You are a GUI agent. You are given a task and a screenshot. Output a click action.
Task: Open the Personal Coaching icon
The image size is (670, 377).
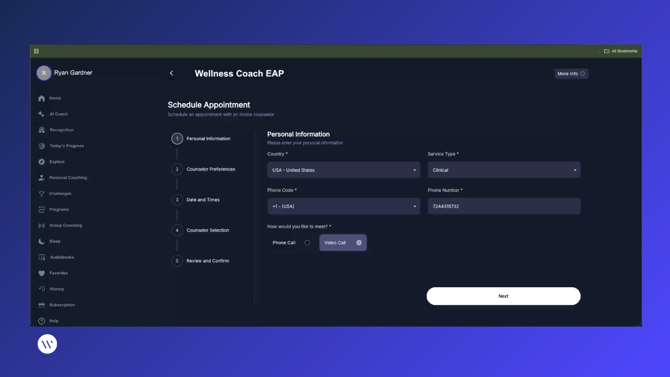click(41, 178)
